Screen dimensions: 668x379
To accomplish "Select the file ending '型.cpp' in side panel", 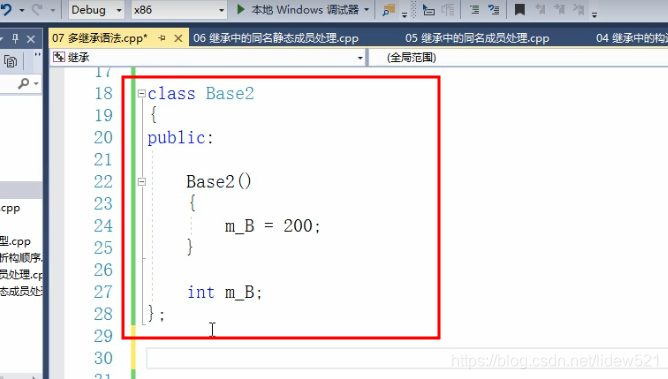I will [15, 241].
